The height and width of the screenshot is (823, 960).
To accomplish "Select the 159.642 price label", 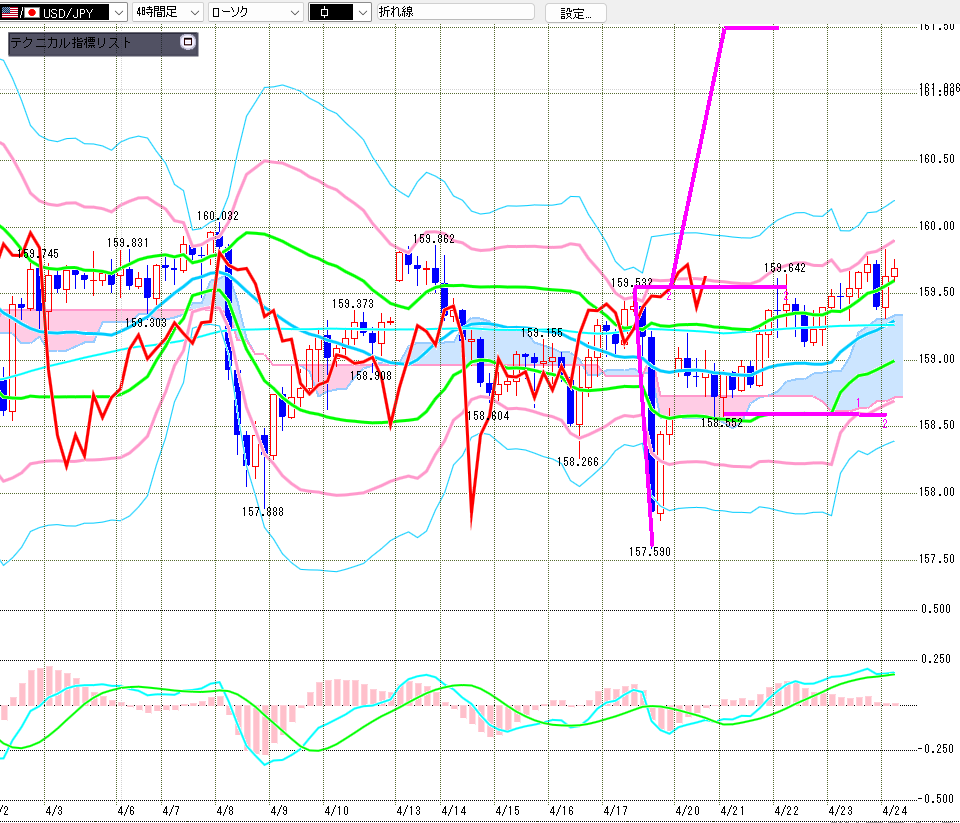I will (x=784, y=268).
